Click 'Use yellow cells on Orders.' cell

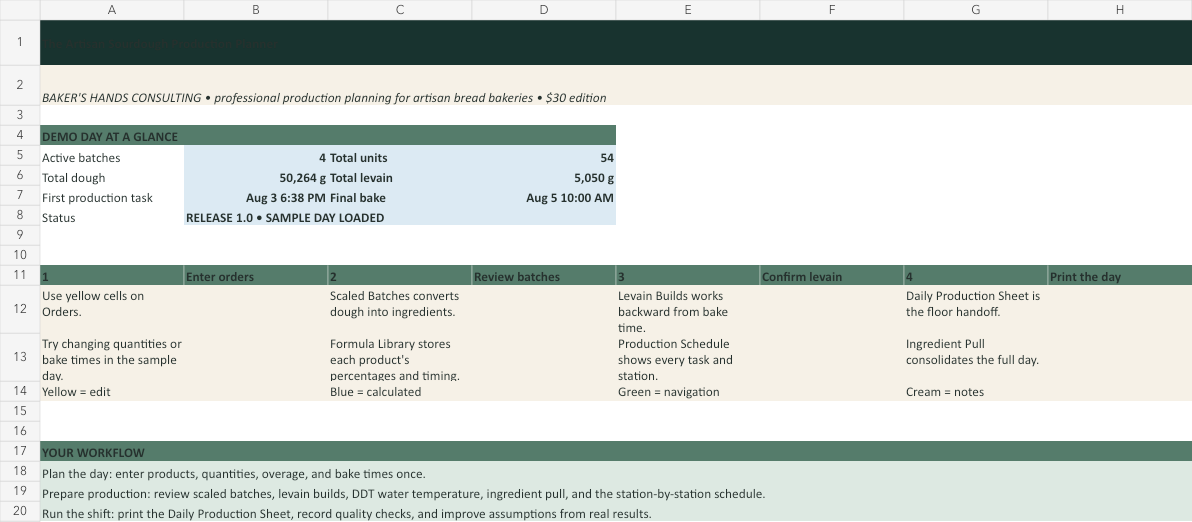point(112,309)
